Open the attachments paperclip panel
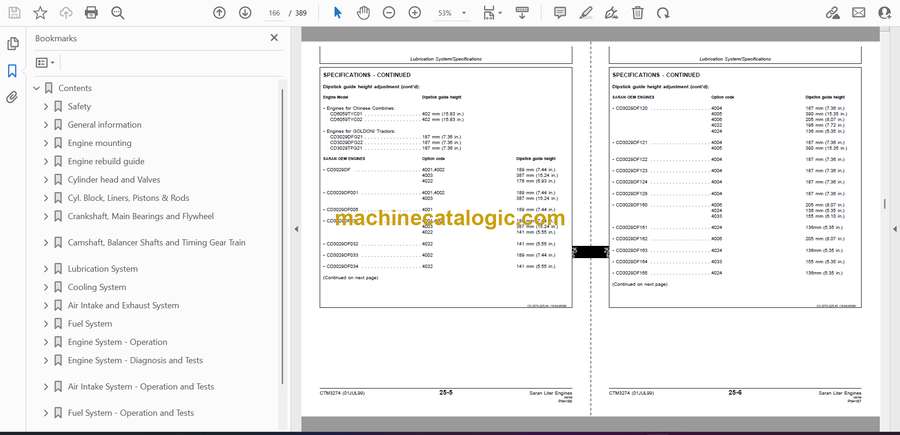Viewport: 900px width, 435px height. [12, 97]
